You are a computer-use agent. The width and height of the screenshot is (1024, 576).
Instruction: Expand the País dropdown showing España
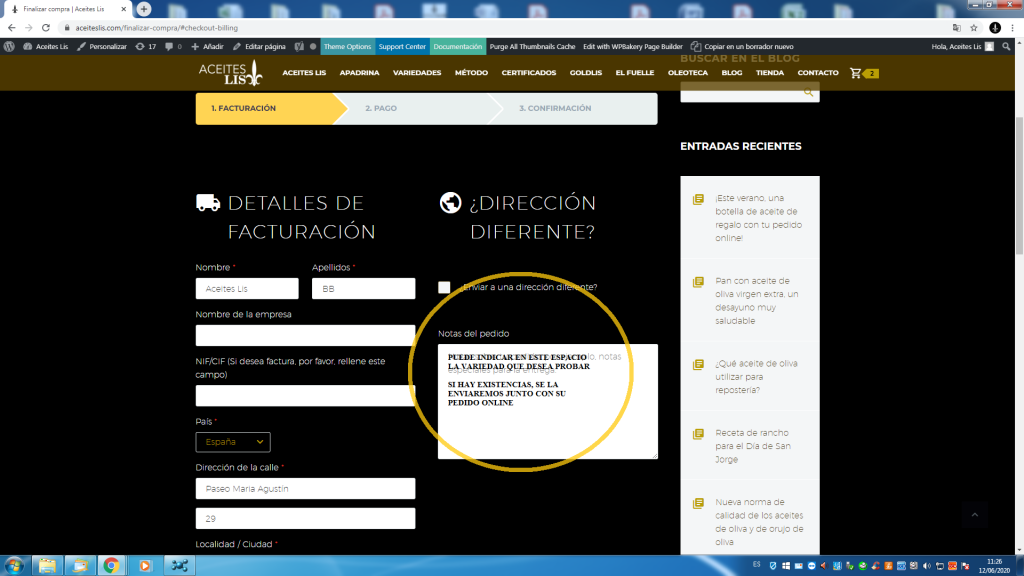pyautogui.click(x=233, y=442)
